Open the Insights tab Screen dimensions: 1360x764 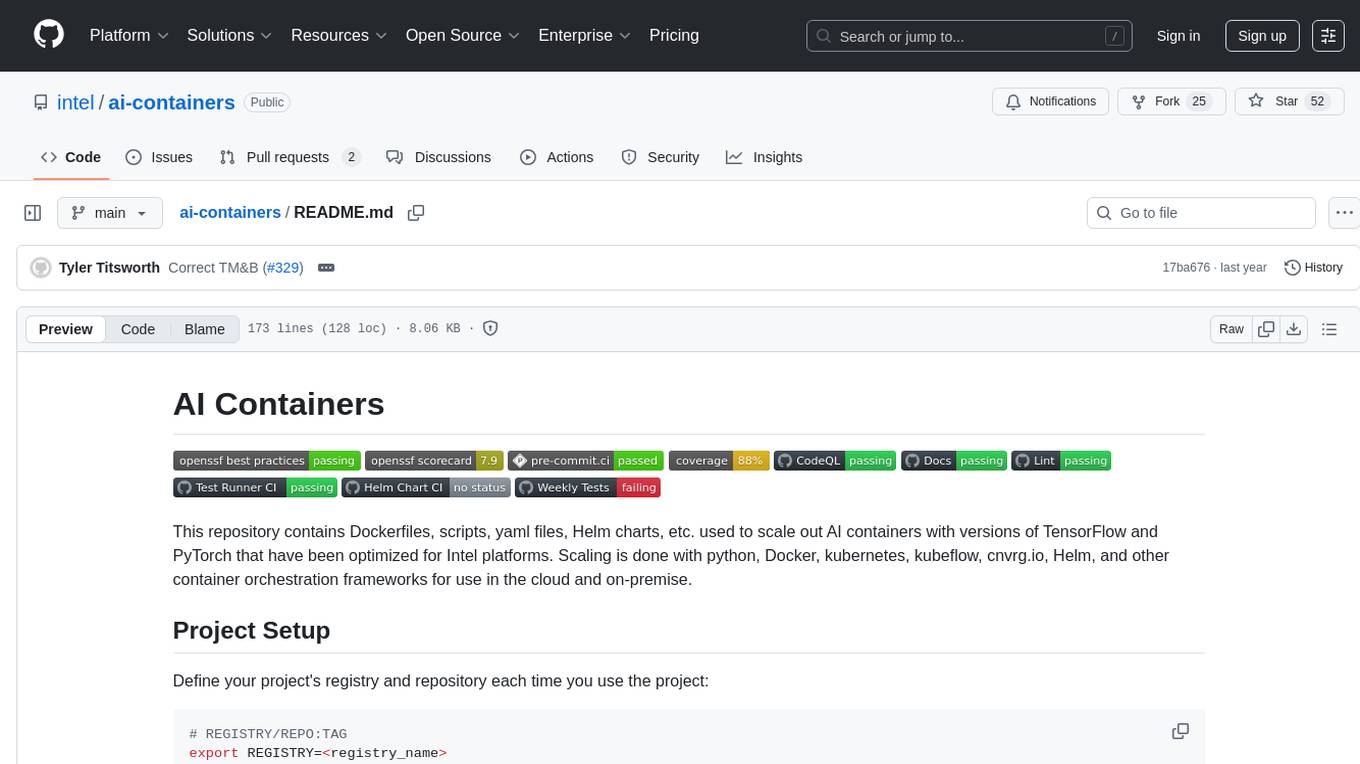[764, 157]
